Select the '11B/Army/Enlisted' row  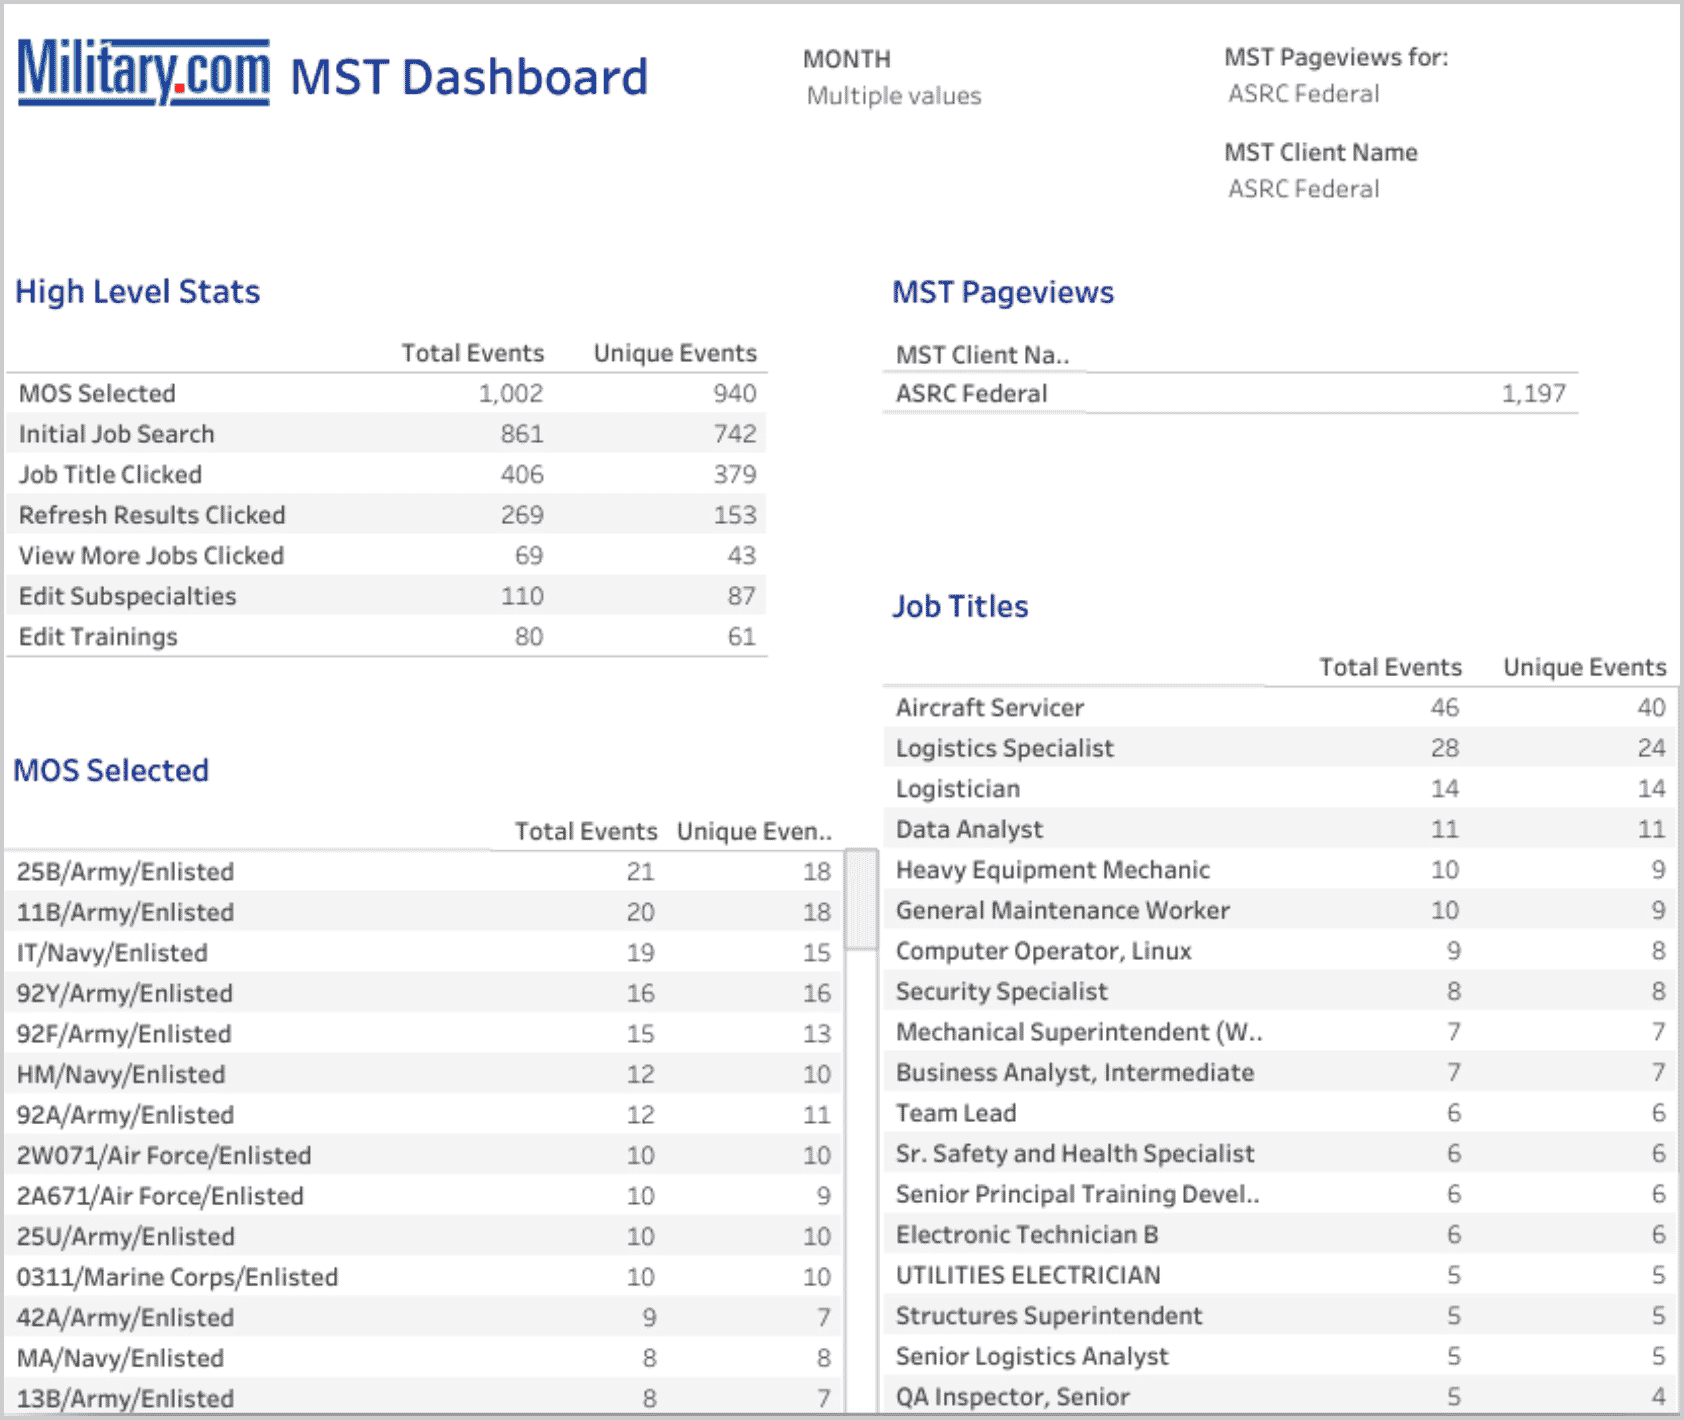coord(424,912)
